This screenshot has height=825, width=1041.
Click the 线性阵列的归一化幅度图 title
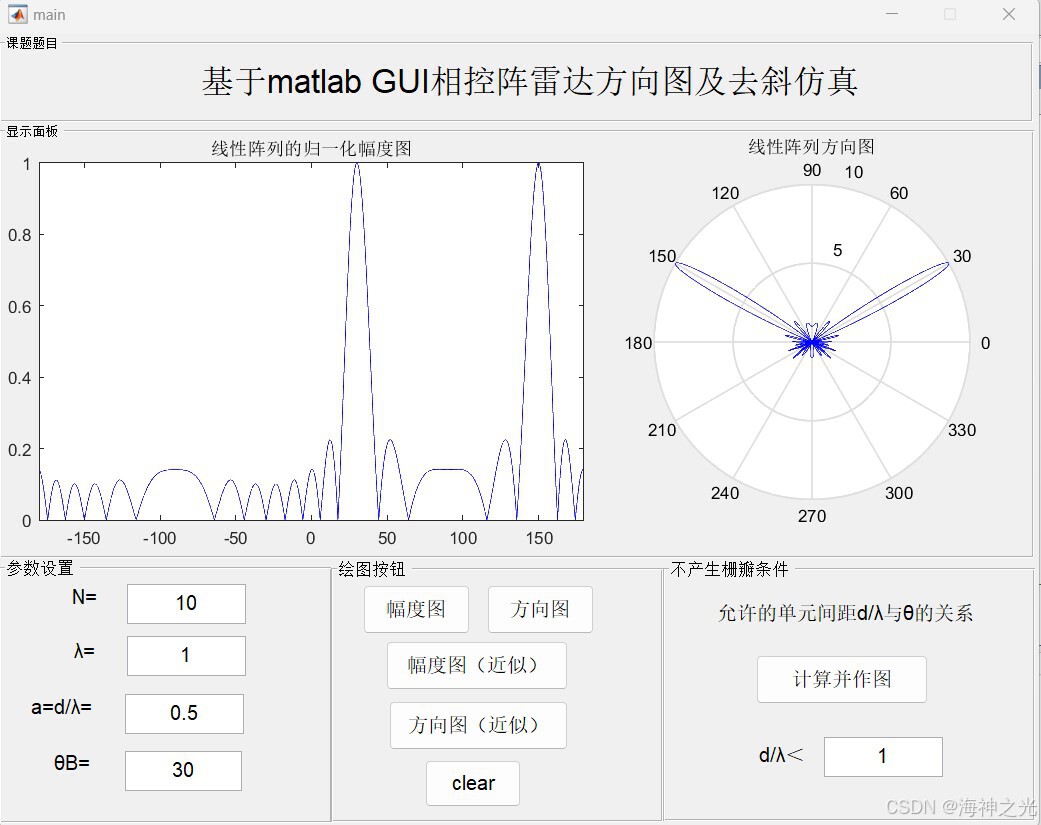311,148
